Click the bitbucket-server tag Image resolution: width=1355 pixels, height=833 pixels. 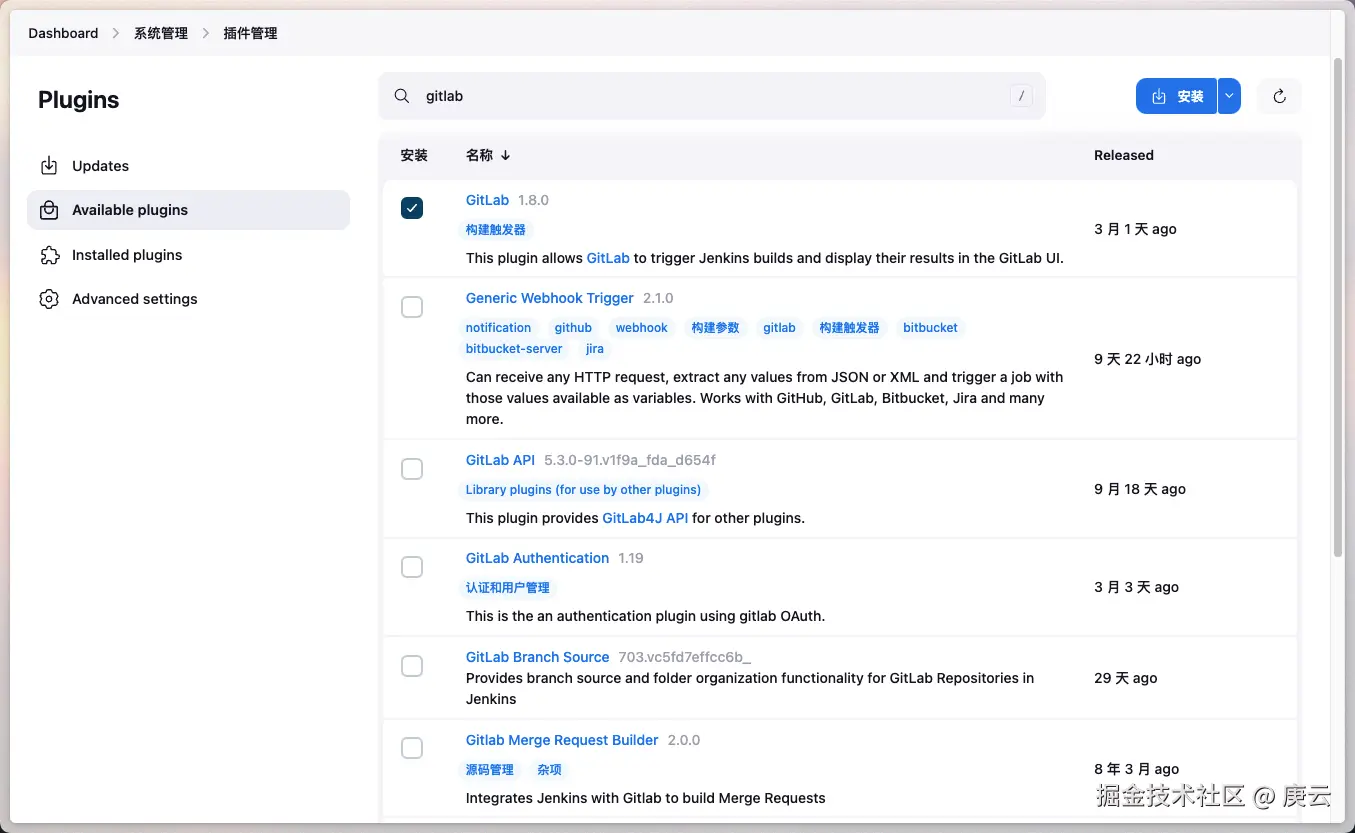coord(514,349)
